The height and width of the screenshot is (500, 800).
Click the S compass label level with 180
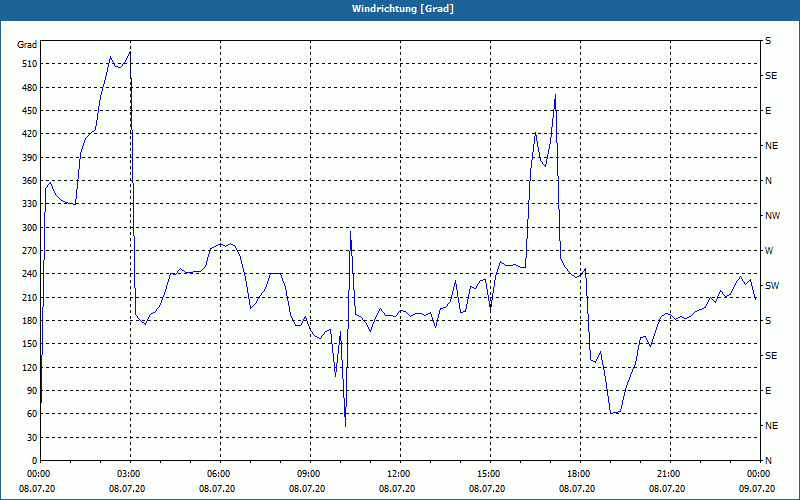coord(768,320)
